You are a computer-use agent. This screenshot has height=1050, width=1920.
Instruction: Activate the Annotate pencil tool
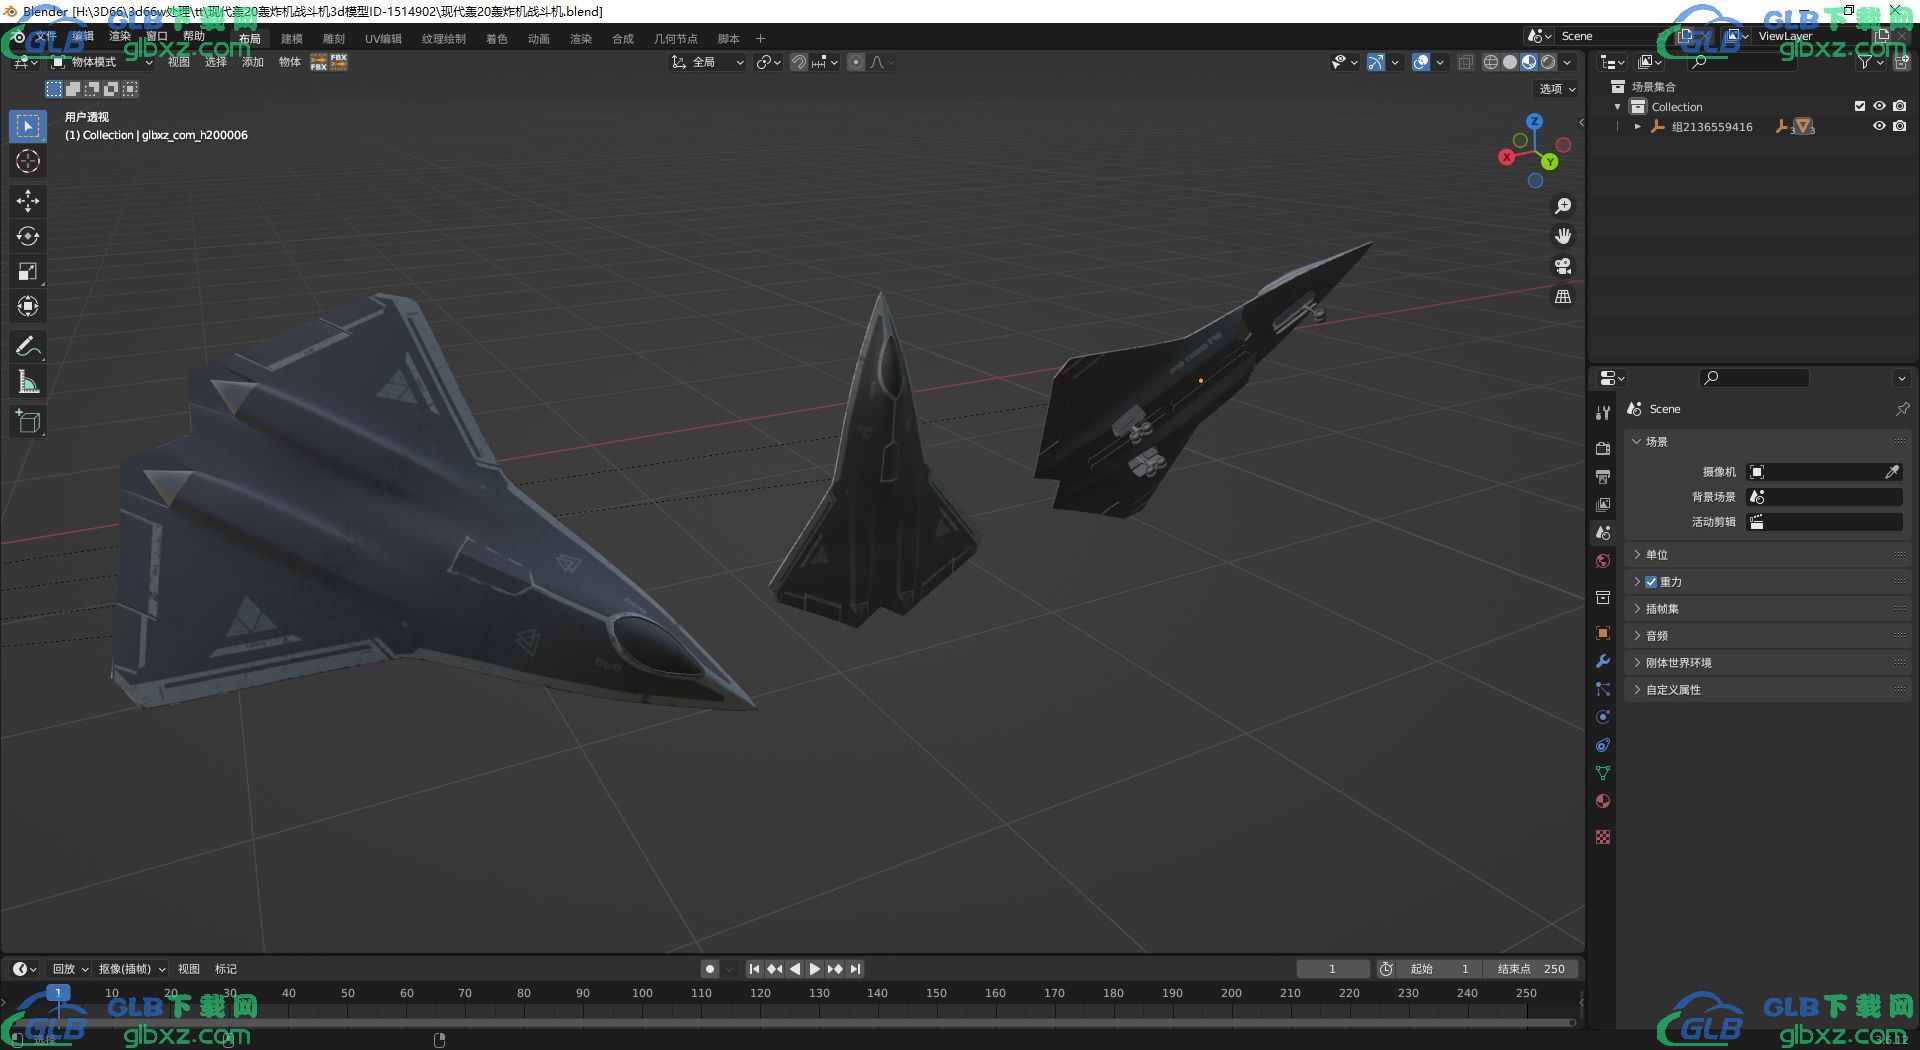tap(28, 347)
